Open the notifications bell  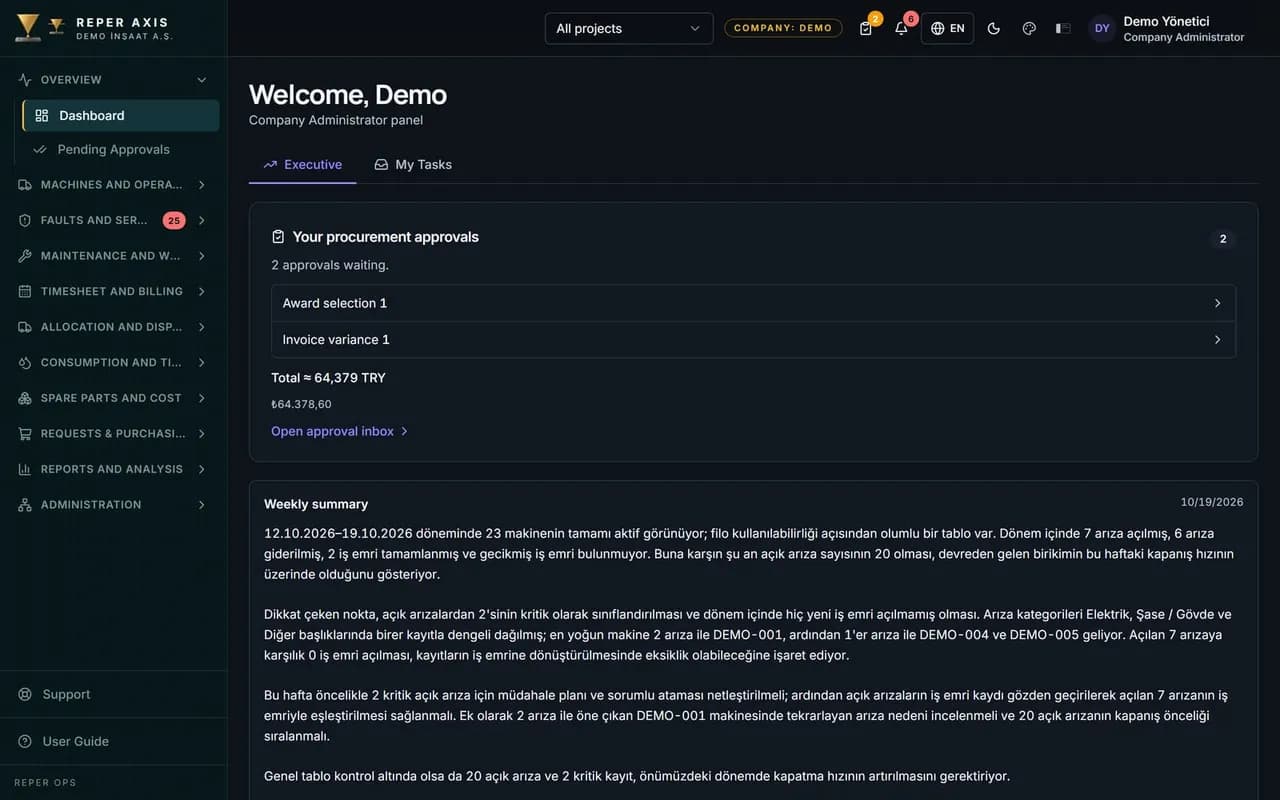901,28
